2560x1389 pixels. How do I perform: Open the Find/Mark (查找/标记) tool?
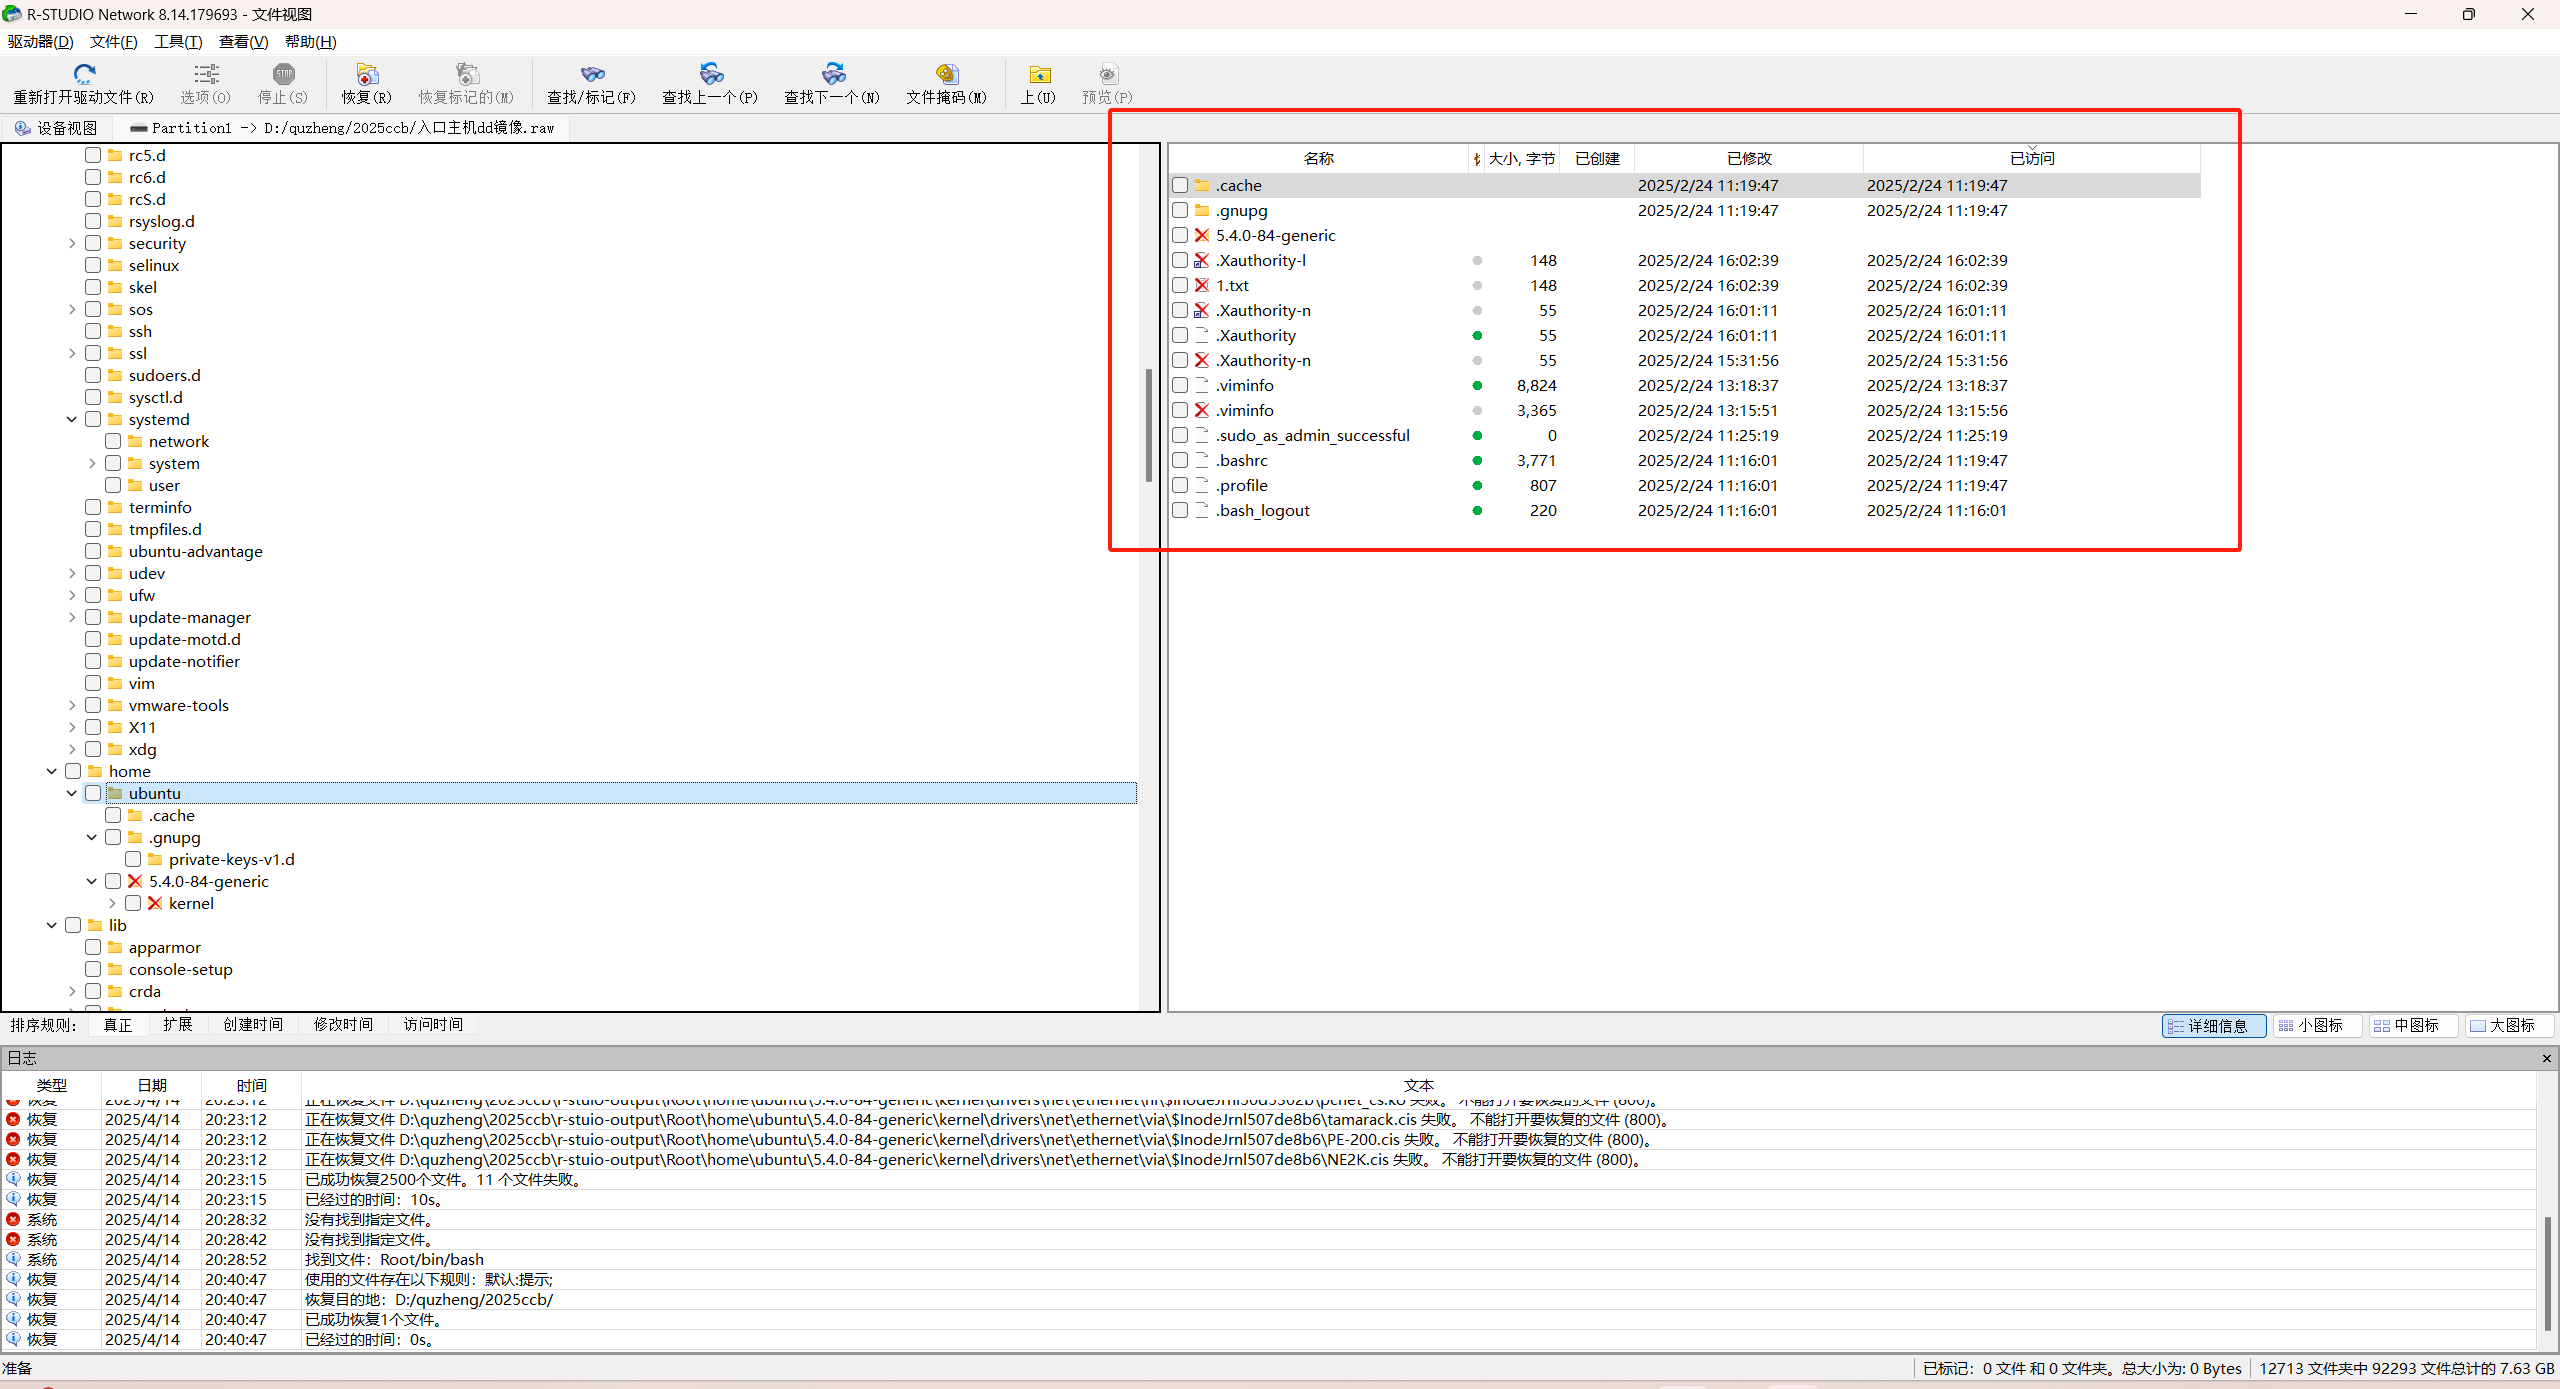(592, 74)
